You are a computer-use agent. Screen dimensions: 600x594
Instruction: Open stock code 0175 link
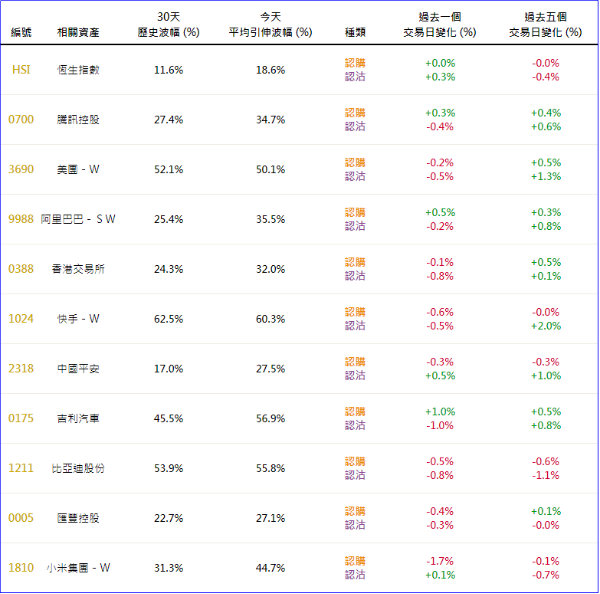point(21,418)
